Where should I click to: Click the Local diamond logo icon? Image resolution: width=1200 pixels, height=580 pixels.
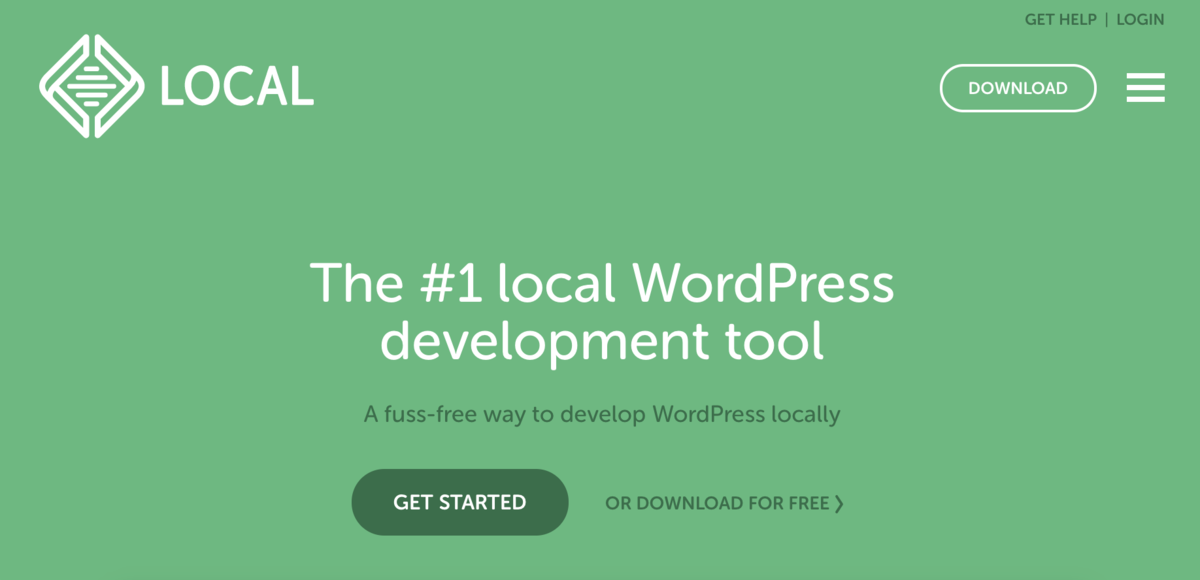click(91, 86)
